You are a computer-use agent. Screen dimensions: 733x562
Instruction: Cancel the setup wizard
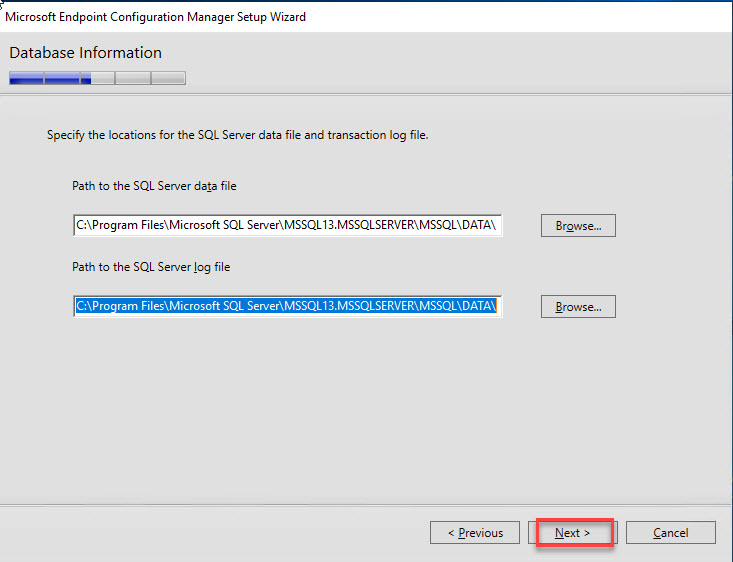[x=670, y=533]
